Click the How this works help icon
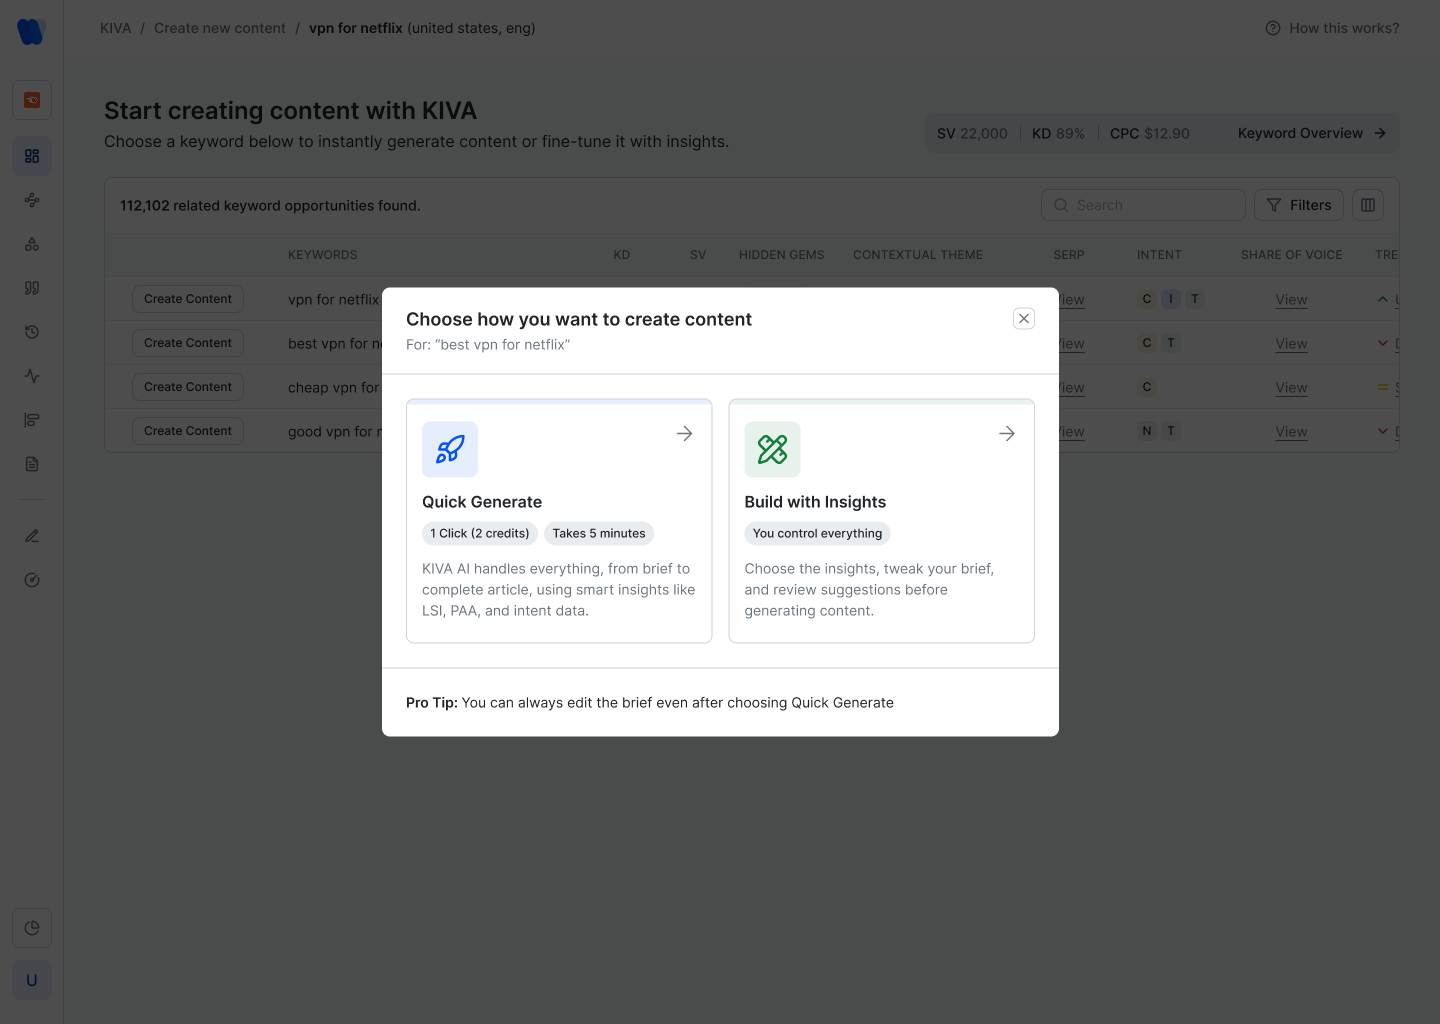Screen dimensions: 1440x1024 [1273, 28]
